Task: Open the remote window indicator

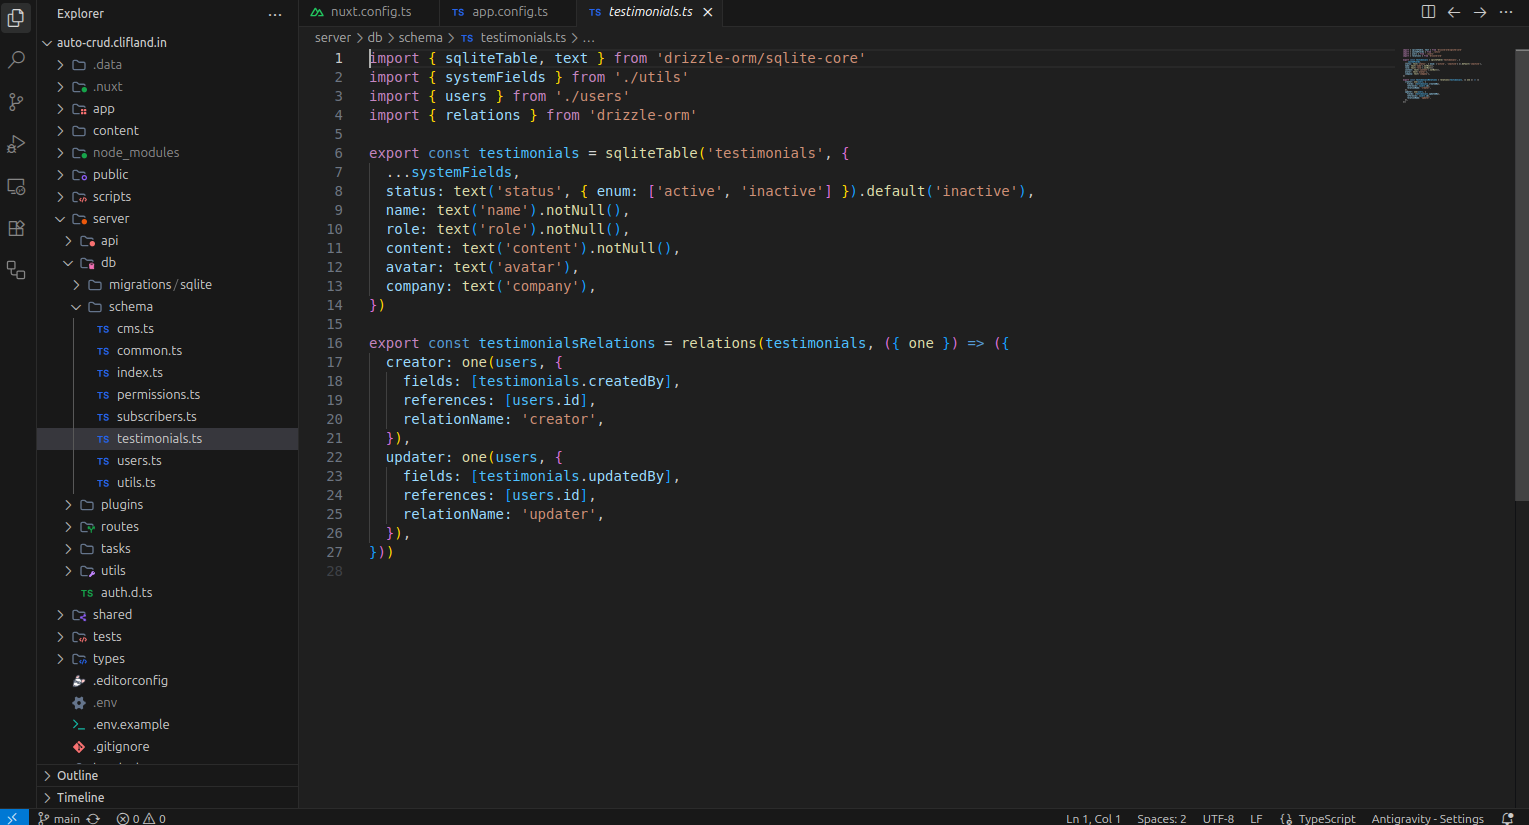Action: coord(13,818)
